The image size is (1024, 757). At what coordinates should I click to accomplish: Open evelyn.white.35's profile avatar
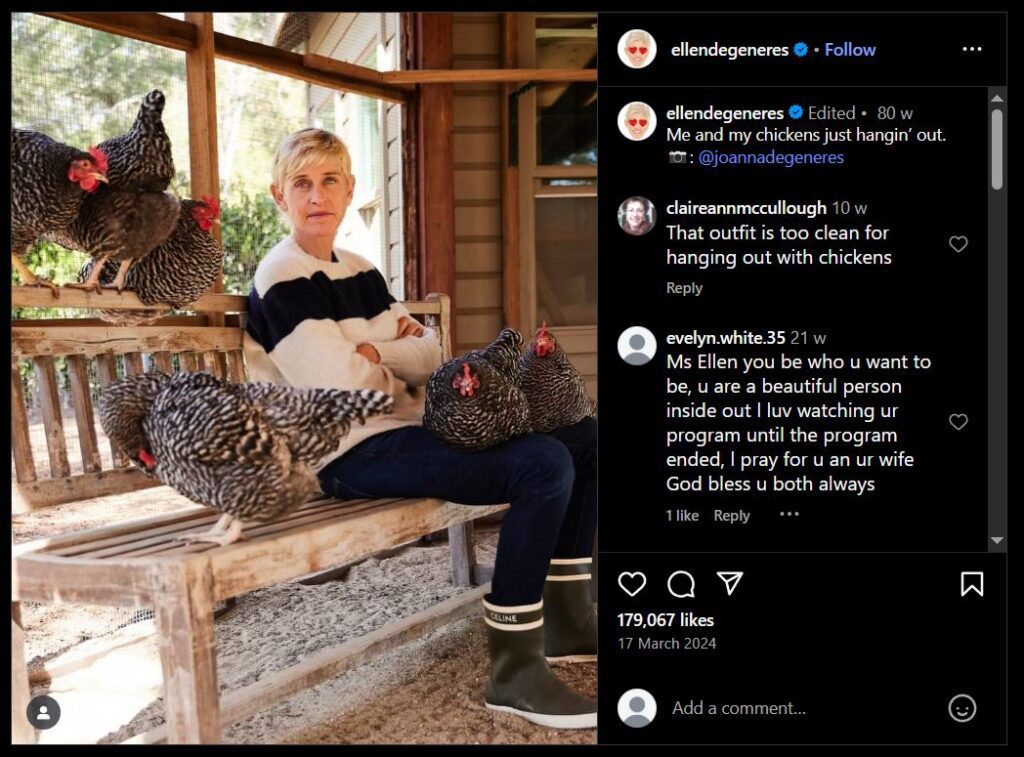tap(637, 346)
